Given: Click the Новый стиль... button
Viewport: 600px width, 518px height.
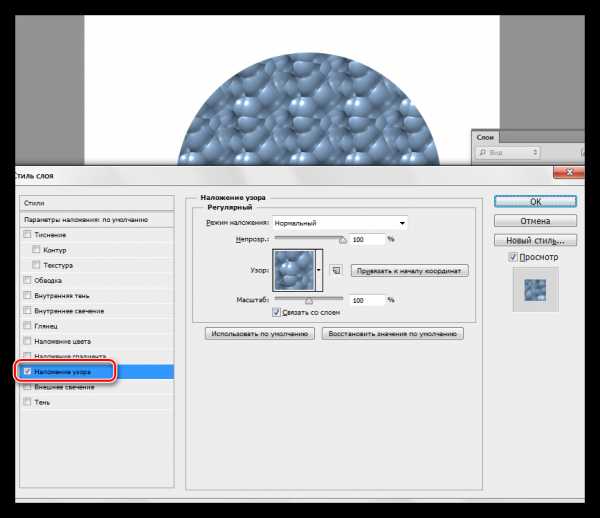Looking at the screenshot, I should [535, 240].
